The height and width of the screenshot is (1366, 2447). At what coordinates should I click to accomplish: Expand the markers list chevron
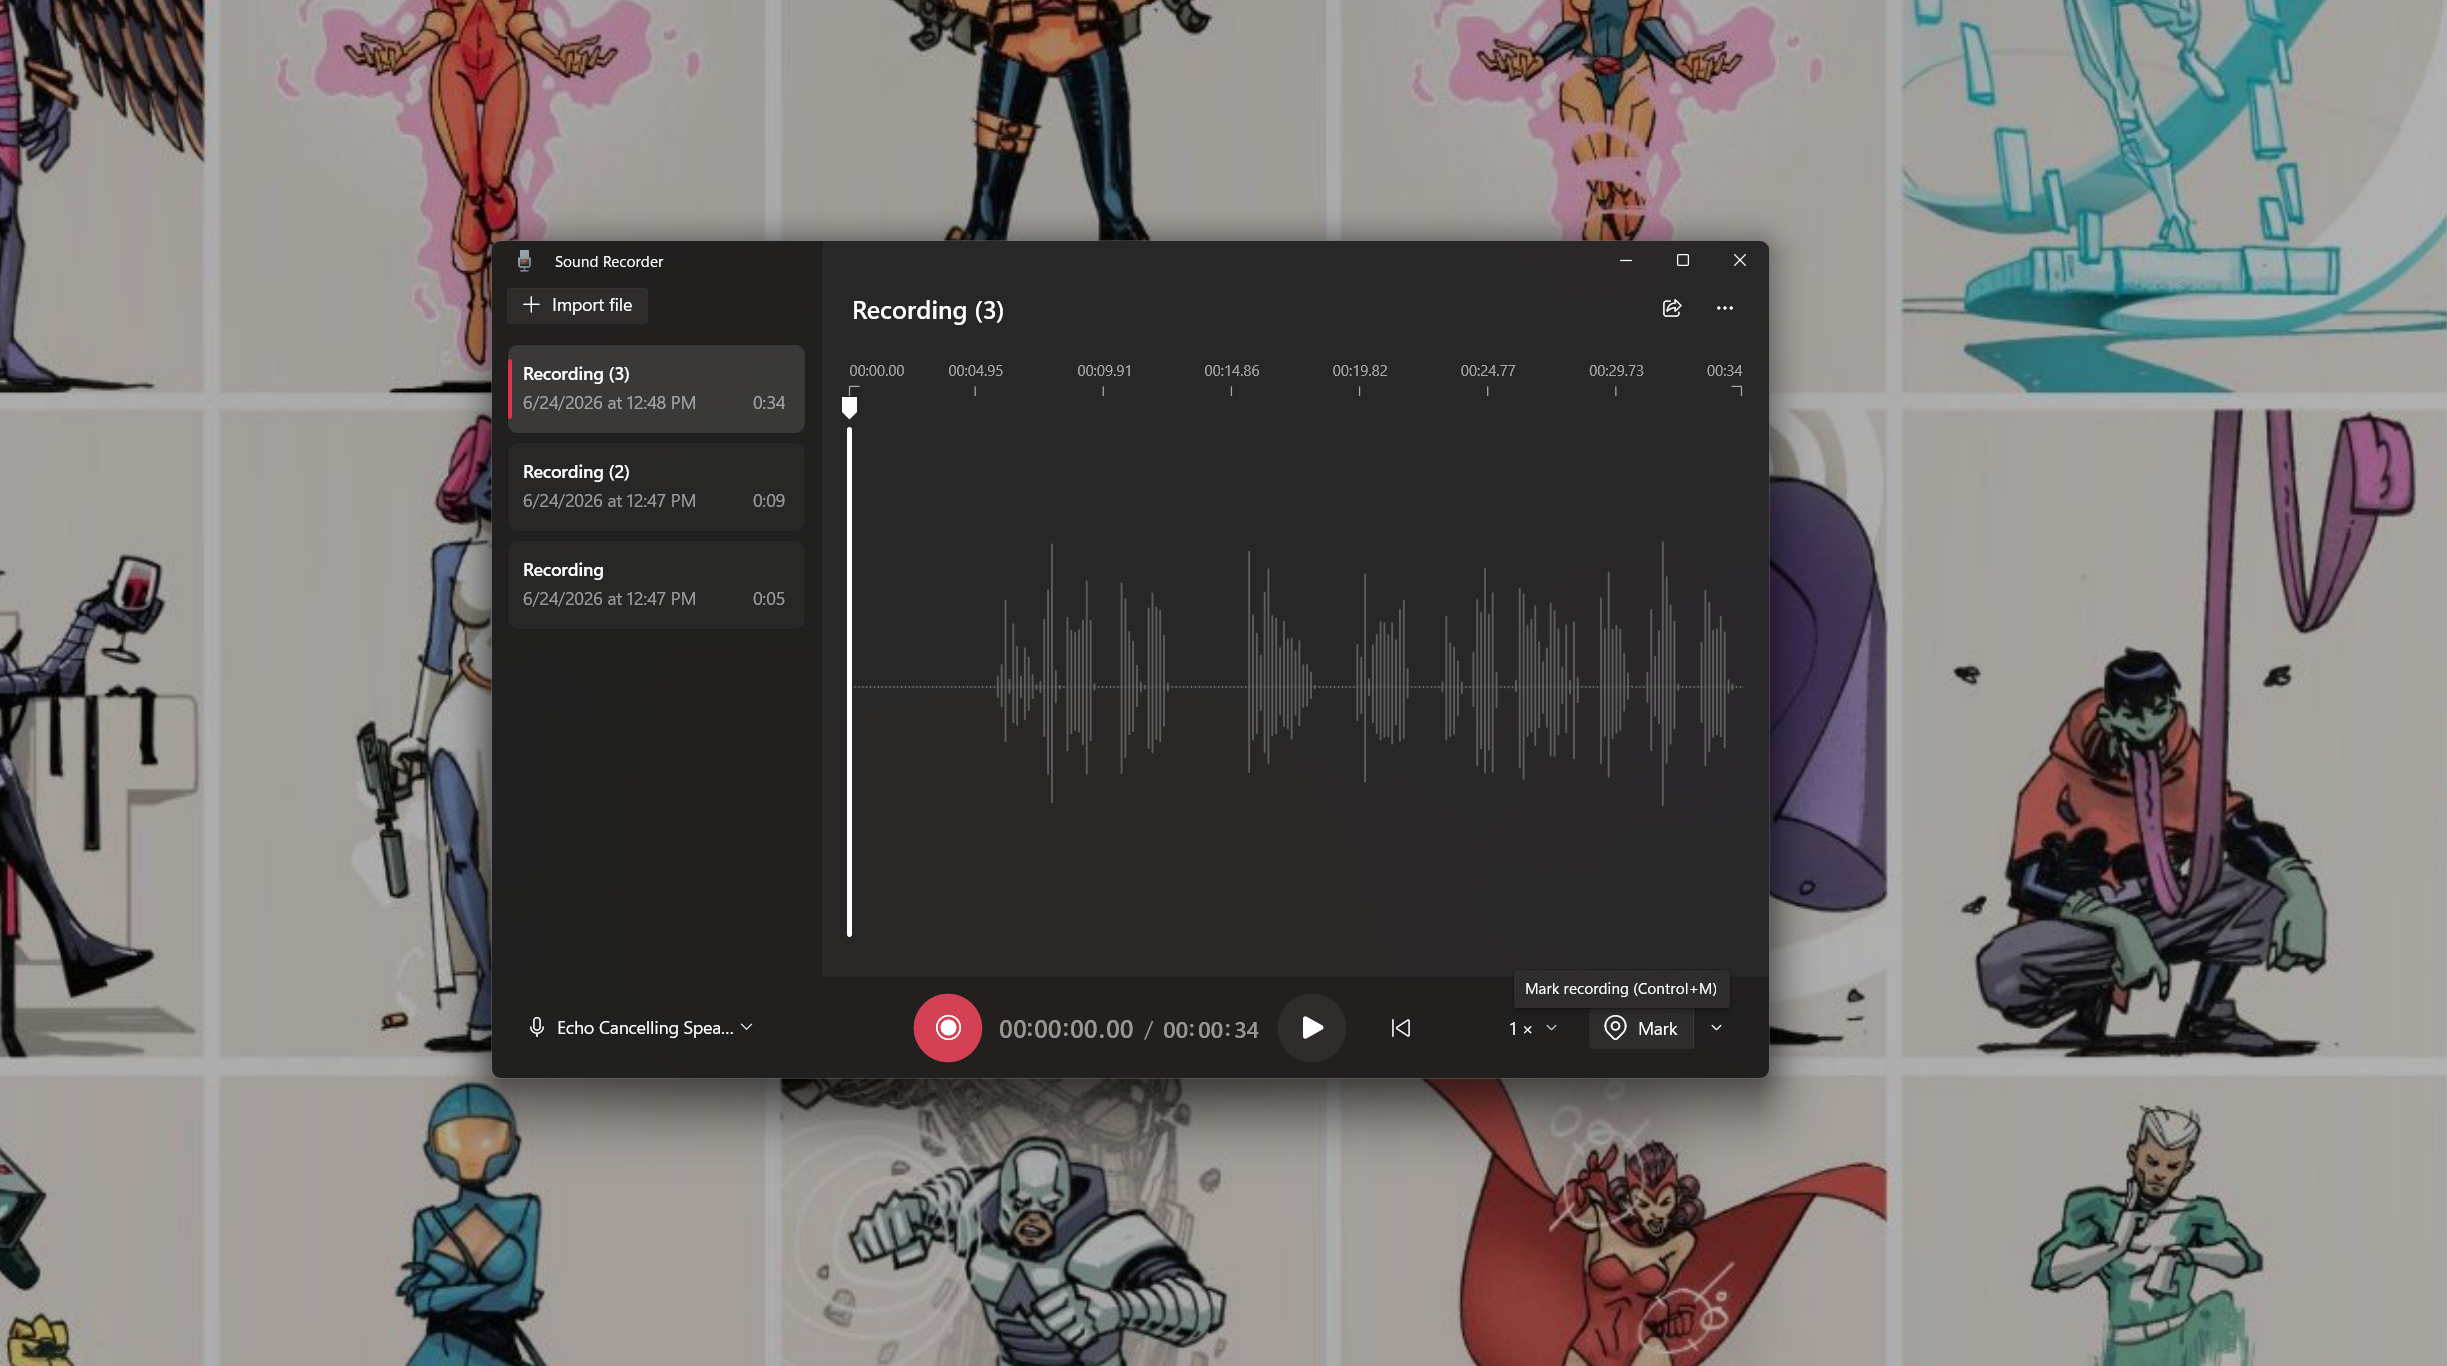pos(1716,1028)
